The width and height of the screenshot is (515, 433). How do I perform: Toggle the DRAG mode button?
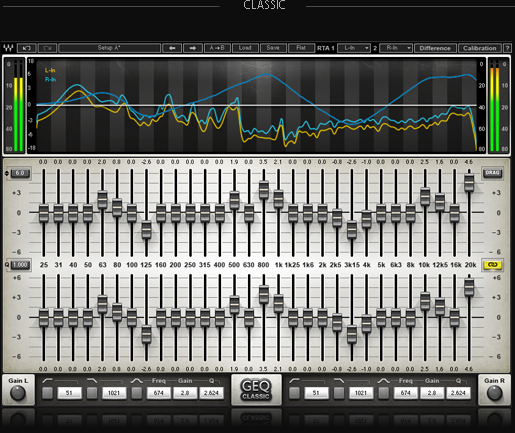coord(492,173)
